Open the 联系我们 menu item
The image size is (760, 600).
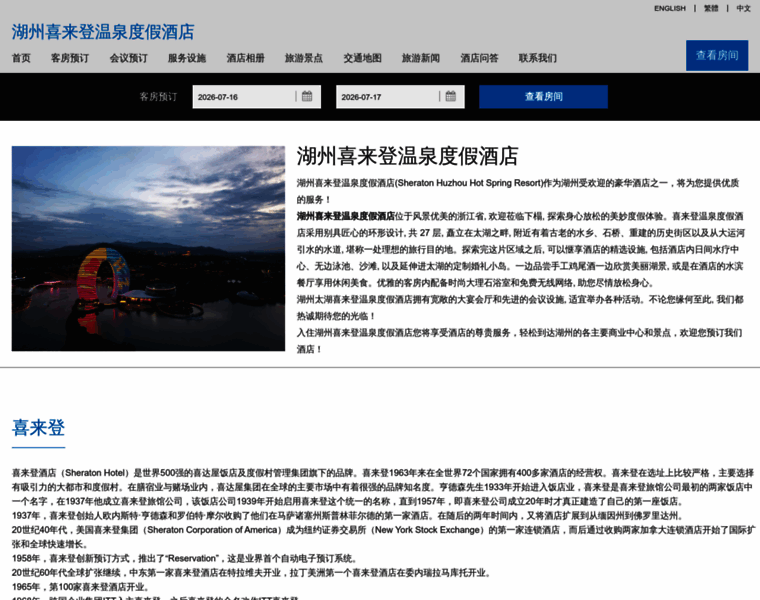click(538, 58)
